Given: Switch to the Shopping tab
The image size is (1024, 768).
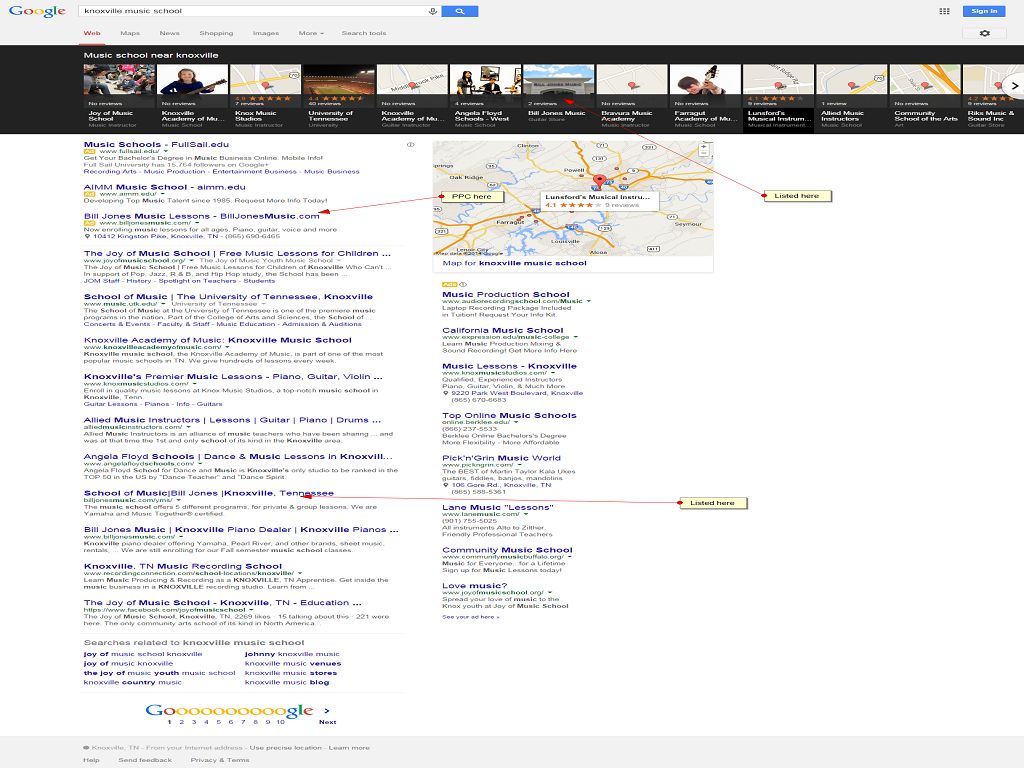Looking at the screenshot, I should [216, 33].
